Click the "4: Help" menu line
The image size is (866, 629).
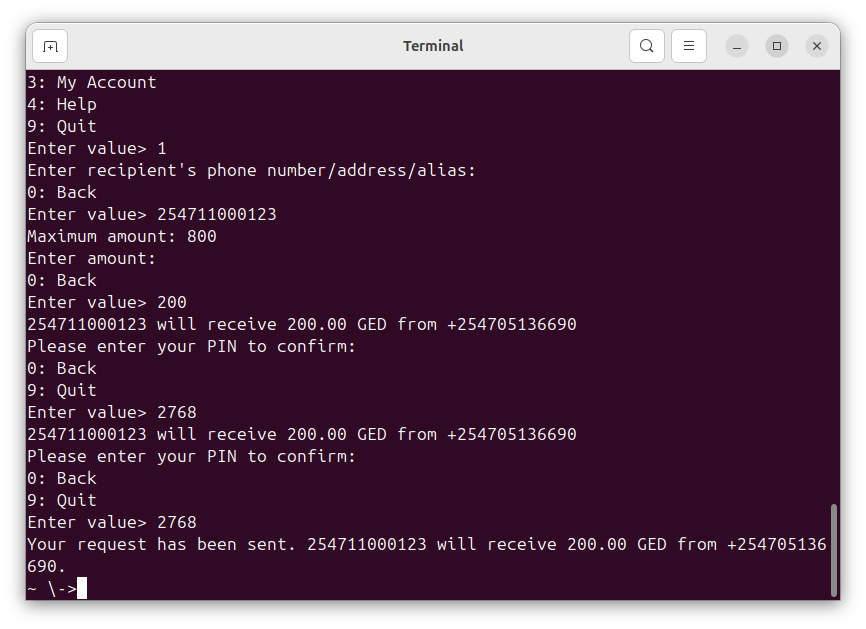point(62,104)
